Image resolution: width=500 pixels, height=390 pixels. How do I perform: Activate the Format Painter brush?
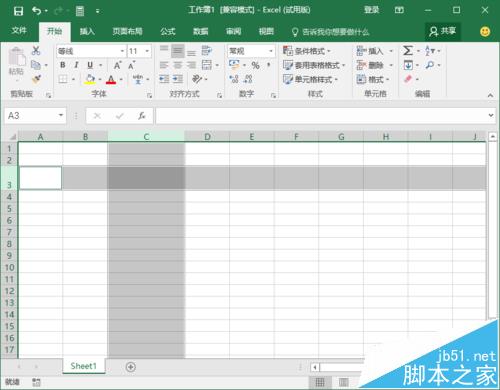coord(36,79)
